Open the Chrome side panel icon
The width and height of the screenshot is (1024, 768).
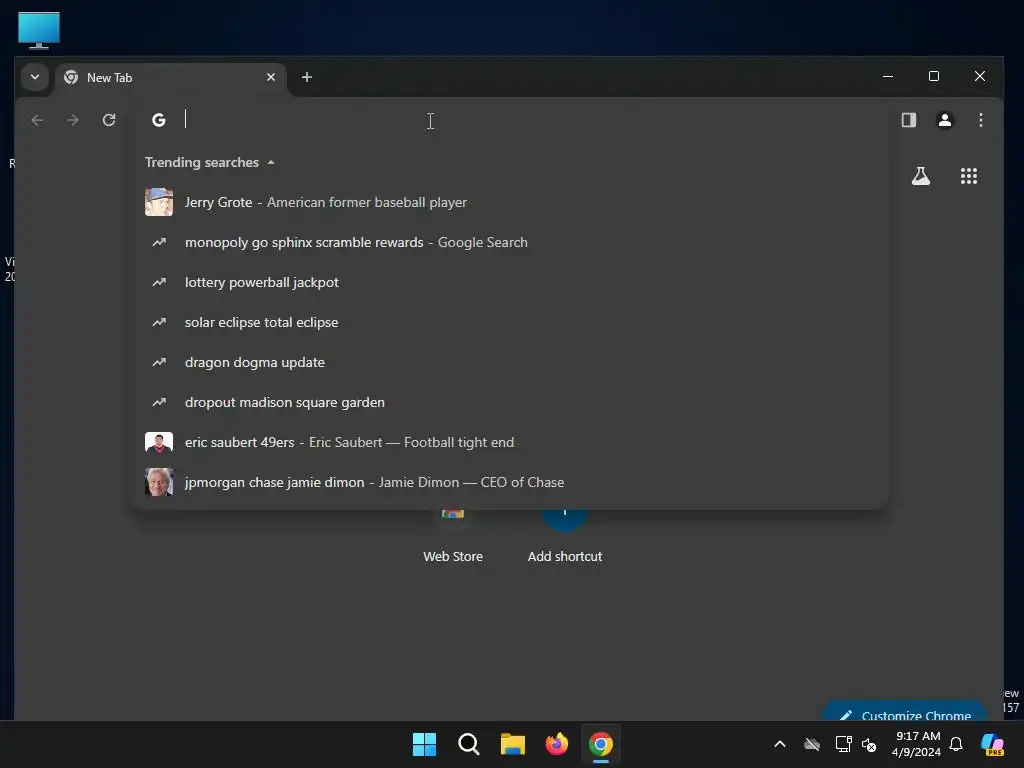click(908, 120)
